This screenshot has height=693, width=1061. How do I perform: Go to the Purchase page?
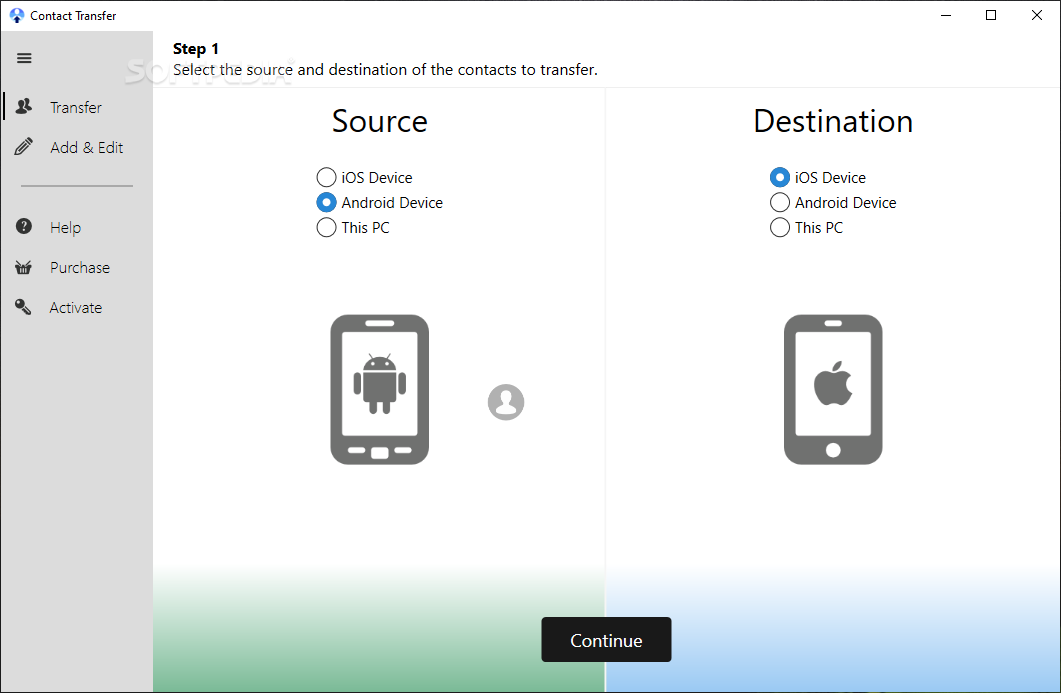[76, 267]
